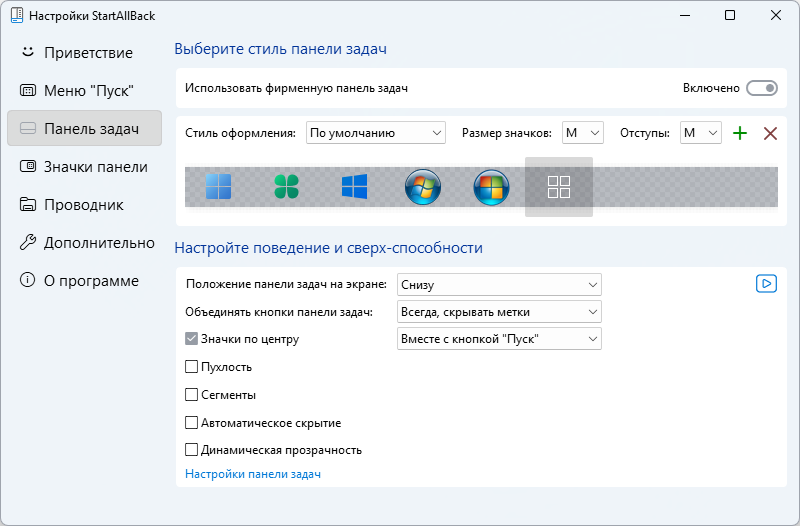Open the Стиль оформления dropdown

point(376,133)
